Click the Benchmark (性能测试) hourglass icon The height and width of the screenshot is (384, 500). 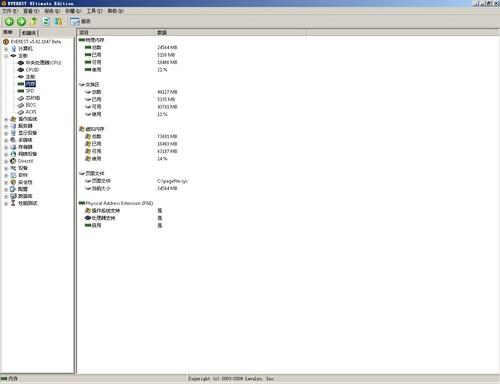click(x=13, y=203)
